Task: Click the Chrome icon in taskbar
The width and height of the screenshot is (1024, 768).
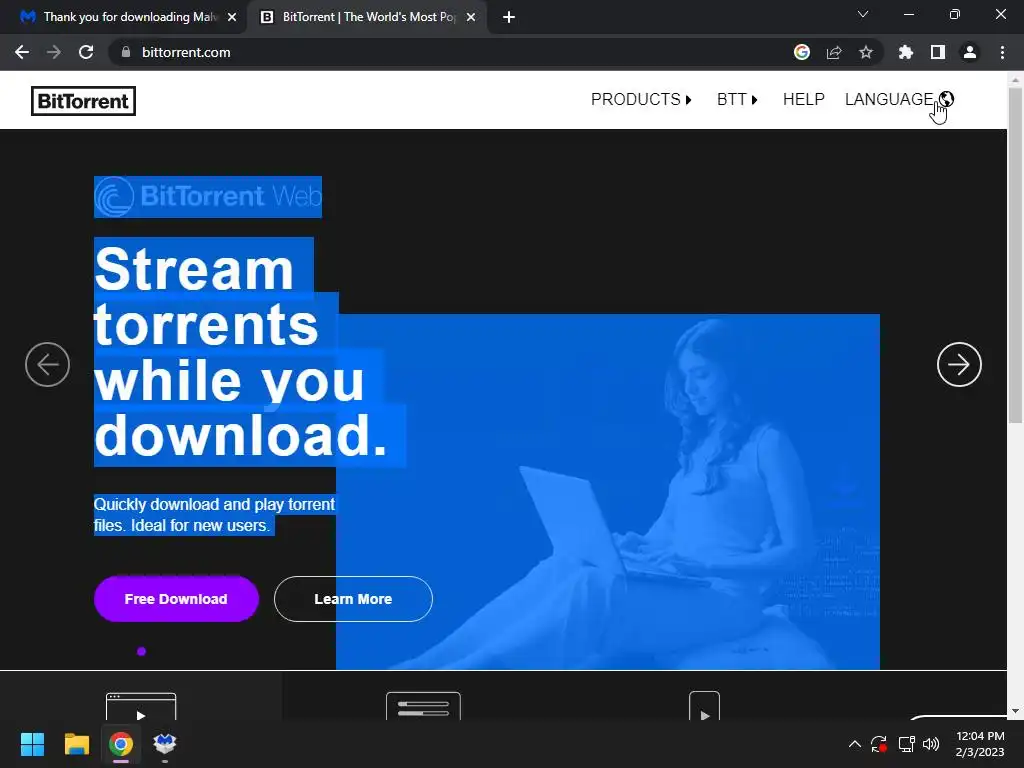Action: [x=121, y=744]
